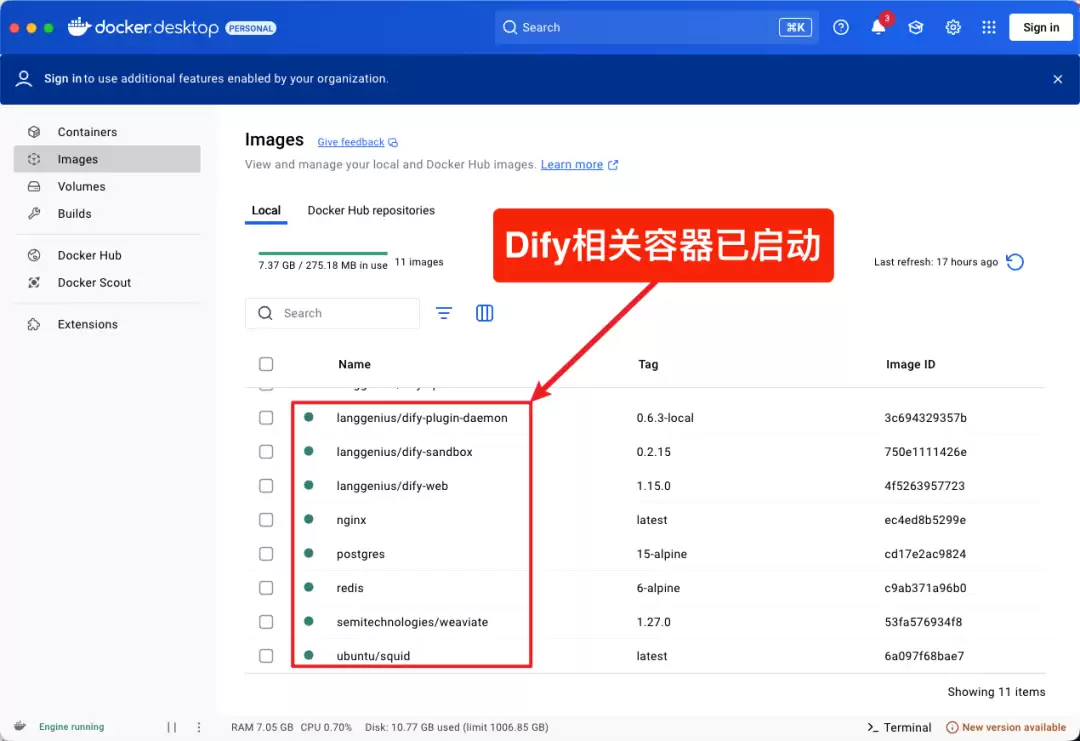
Task: Open the langgenius/dify-sandbox image
Action: pyautogui.click(x=404, y=452)
